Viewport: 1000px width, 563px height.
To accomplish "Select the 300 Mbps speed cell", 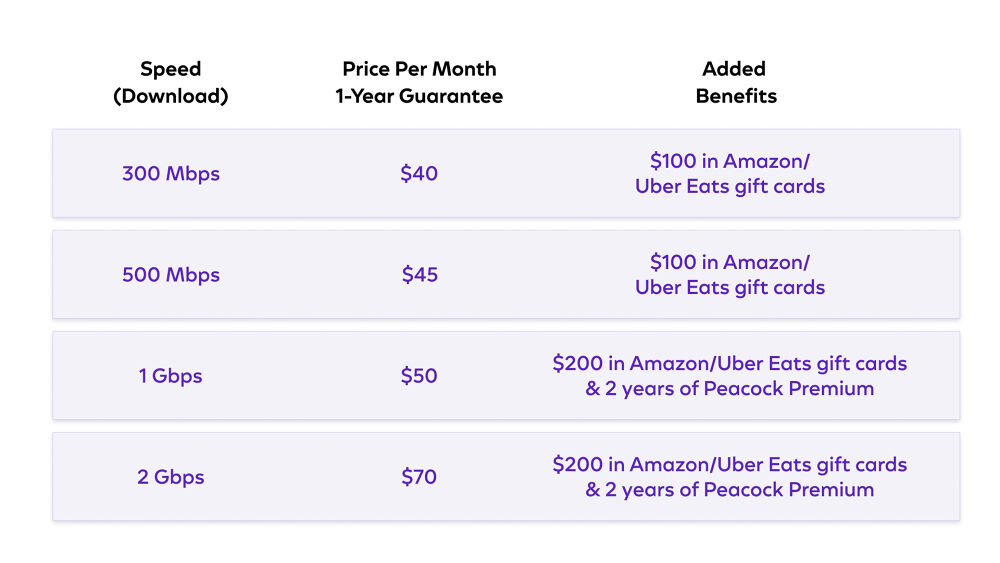I will click(170, 173).
